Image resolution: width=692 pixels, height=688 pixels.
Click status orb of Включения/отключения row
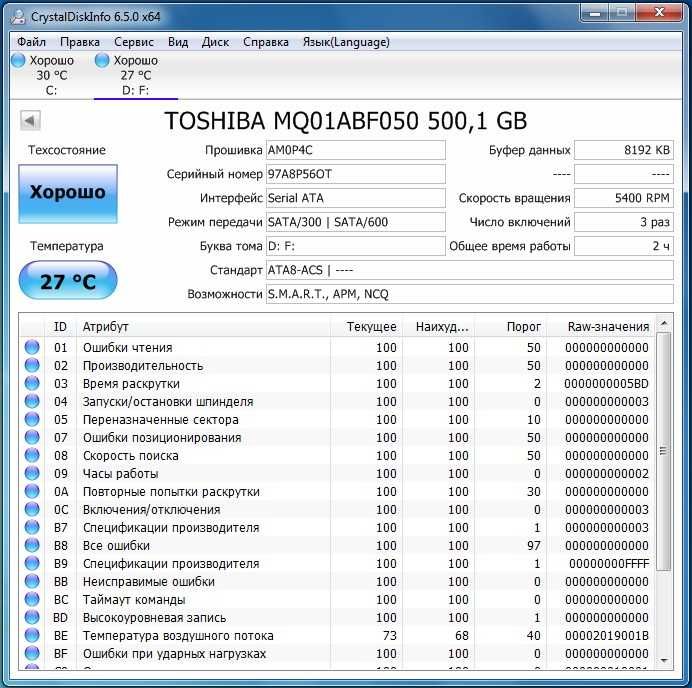tap(32, 509)
